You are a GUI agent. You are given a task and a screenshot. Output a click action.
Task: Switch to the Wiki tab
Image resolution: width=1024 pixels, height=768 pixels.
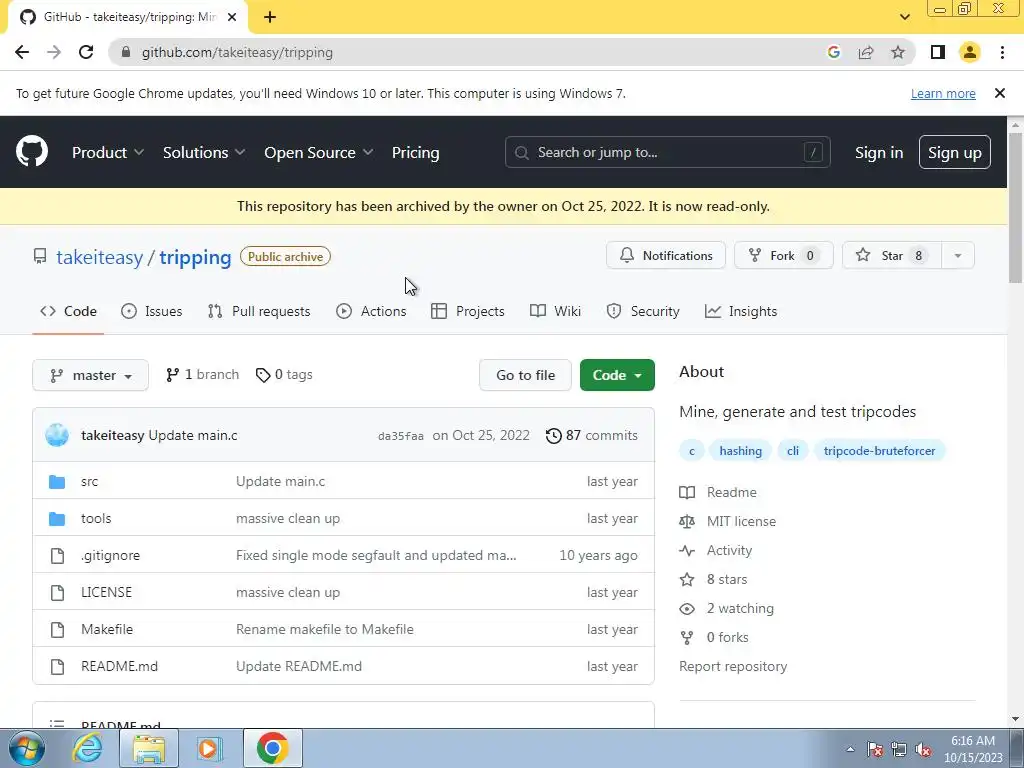click(555, 312)
